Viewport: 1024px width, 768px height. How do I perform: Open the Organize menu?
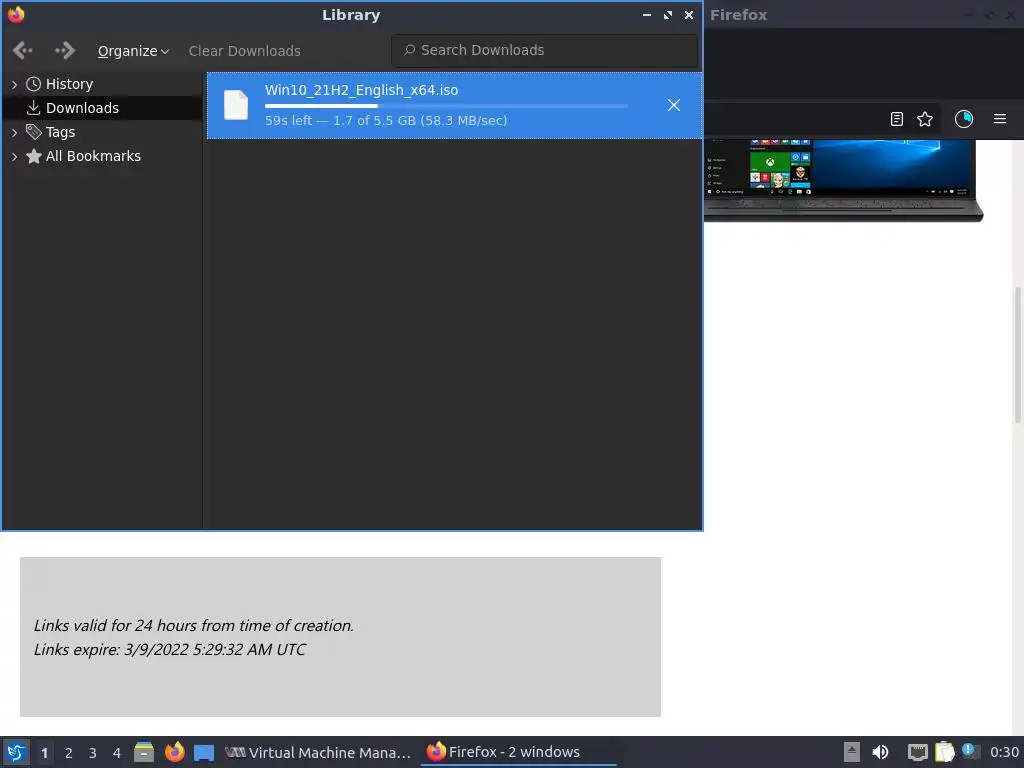tap(133, 51)
